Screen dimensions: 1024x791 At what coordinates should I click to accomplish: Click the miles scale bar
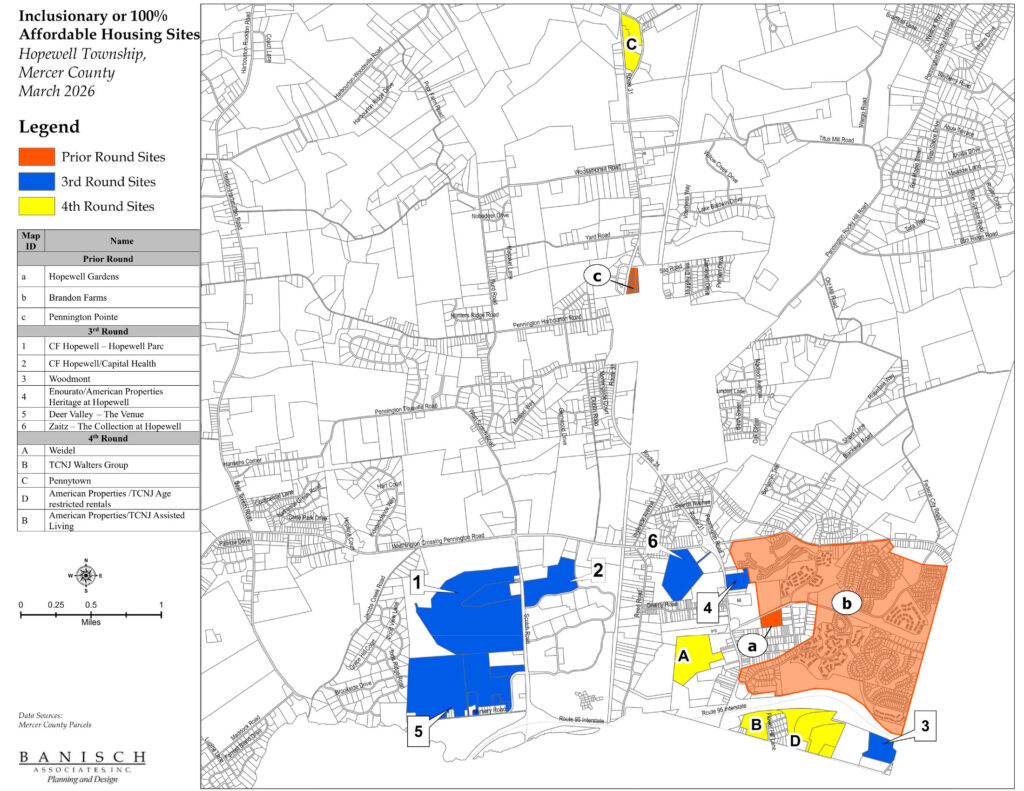click(x=90, y=611)
